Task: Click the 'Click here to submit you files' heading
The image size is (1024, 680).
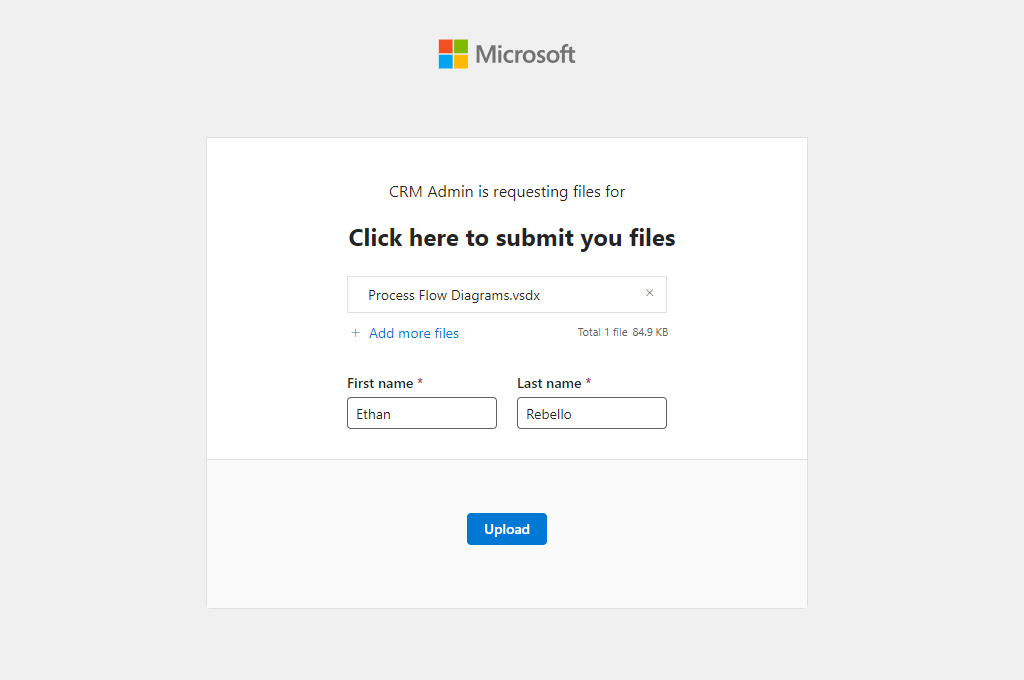Action: point(512,238)
